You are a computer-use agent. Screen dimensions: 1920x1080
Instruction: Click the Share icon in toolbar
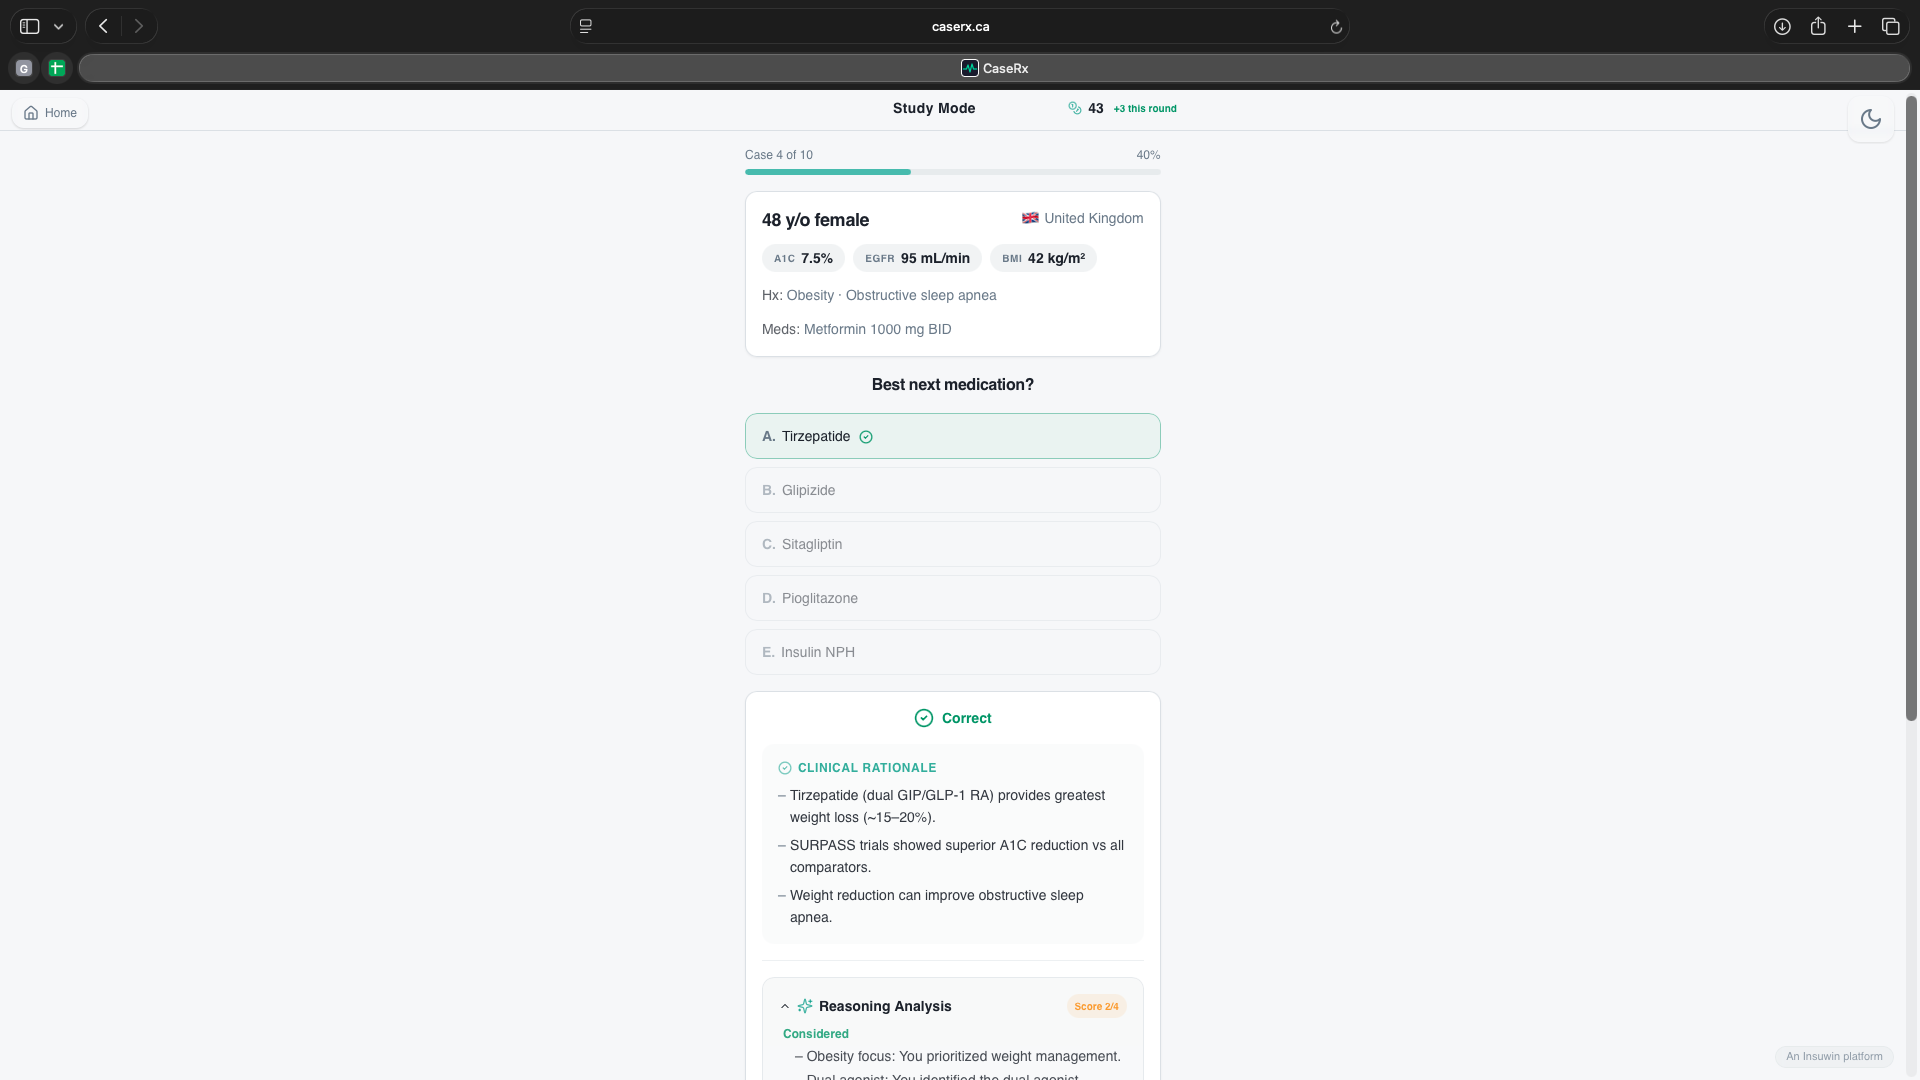coord(1818,27)
